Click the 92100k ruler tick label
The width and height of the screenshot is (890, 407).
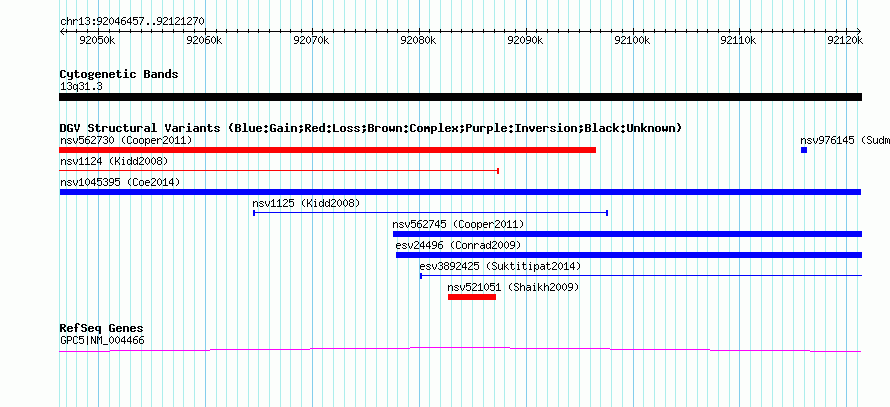point(632,40)
